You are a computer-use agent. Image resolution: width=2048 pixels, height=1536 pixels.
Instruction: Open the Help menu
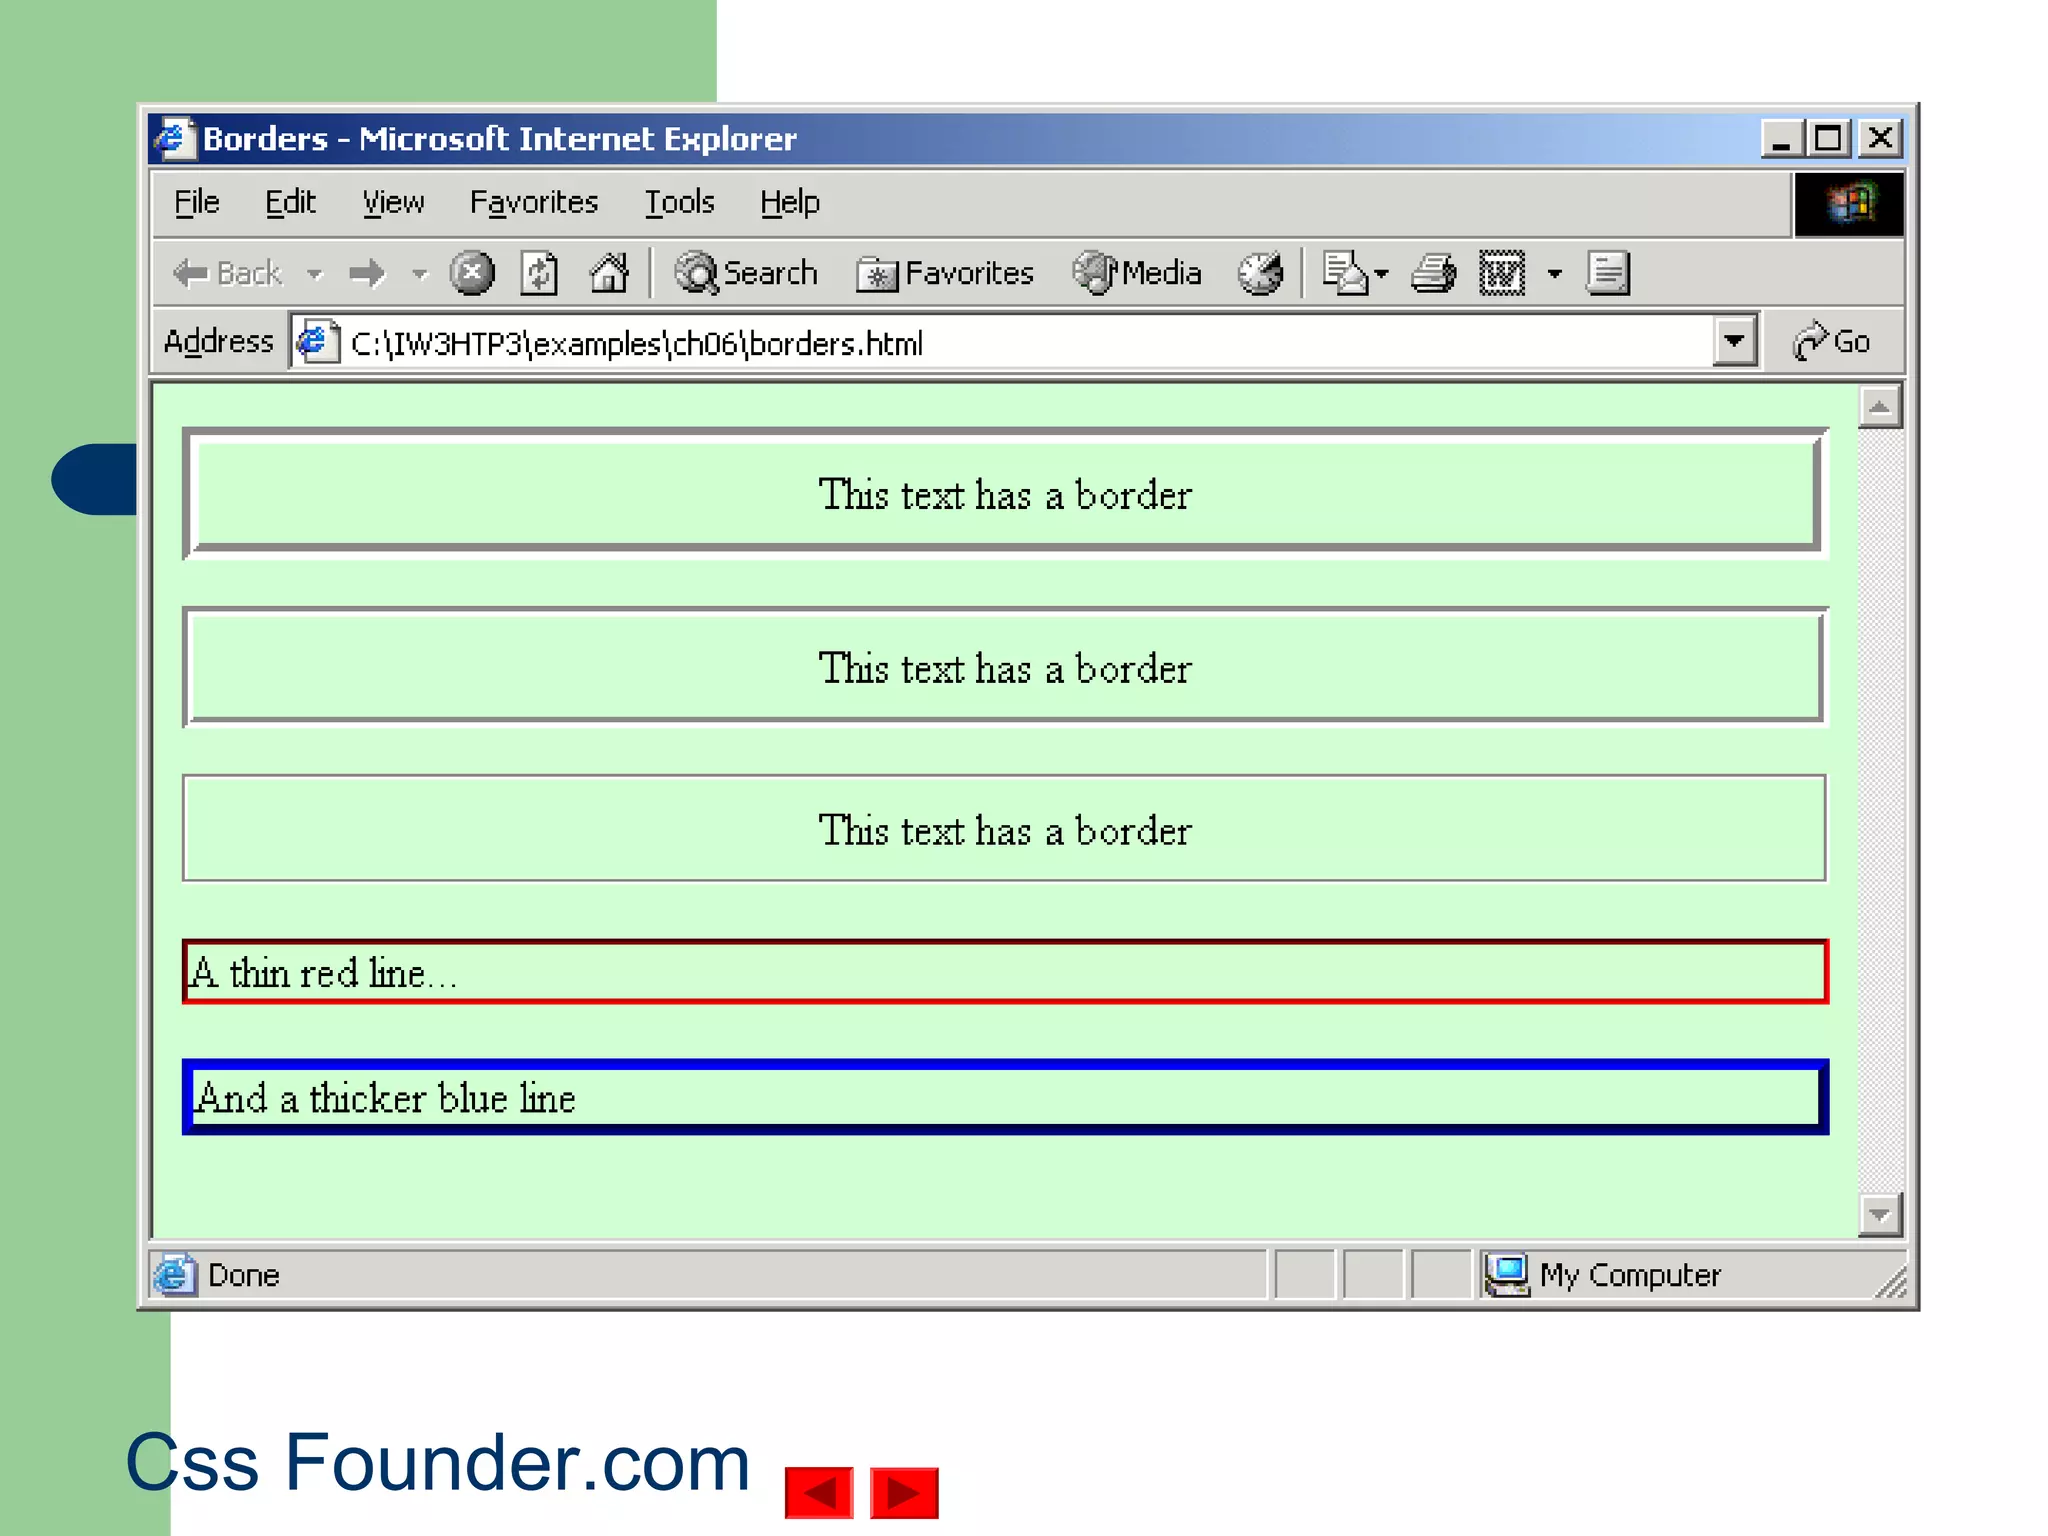tap(789, 203)
